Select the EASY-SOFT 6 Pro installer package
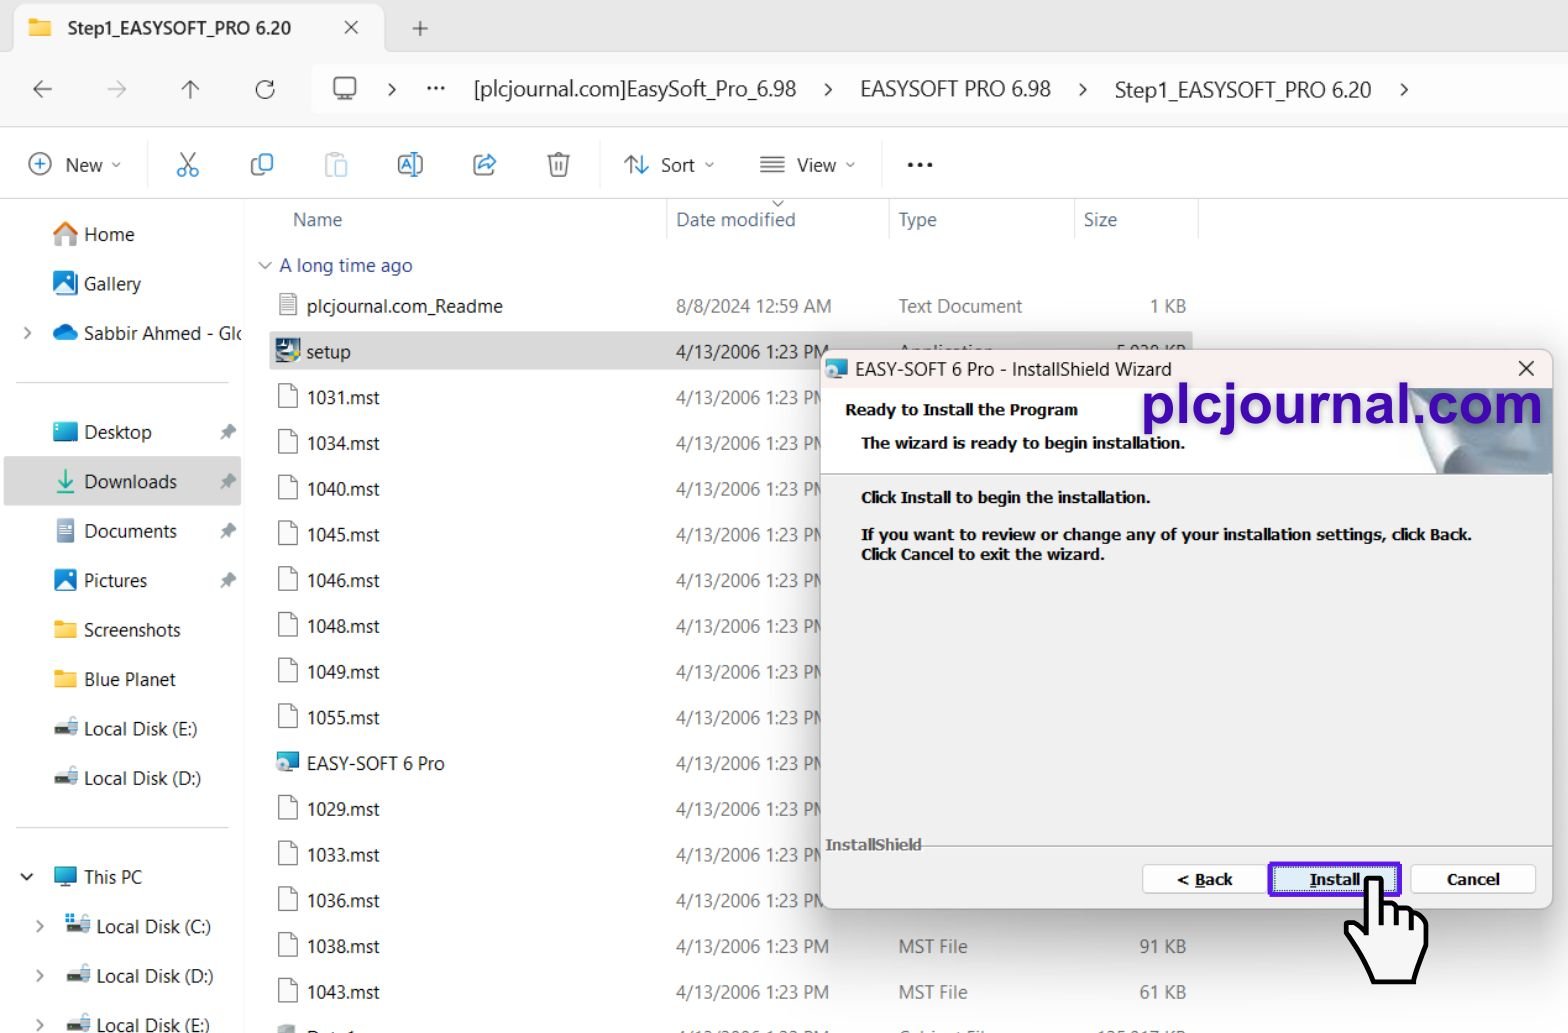Image resolution: width=1568 pixels, height=1033 pixels. (375, 763)
